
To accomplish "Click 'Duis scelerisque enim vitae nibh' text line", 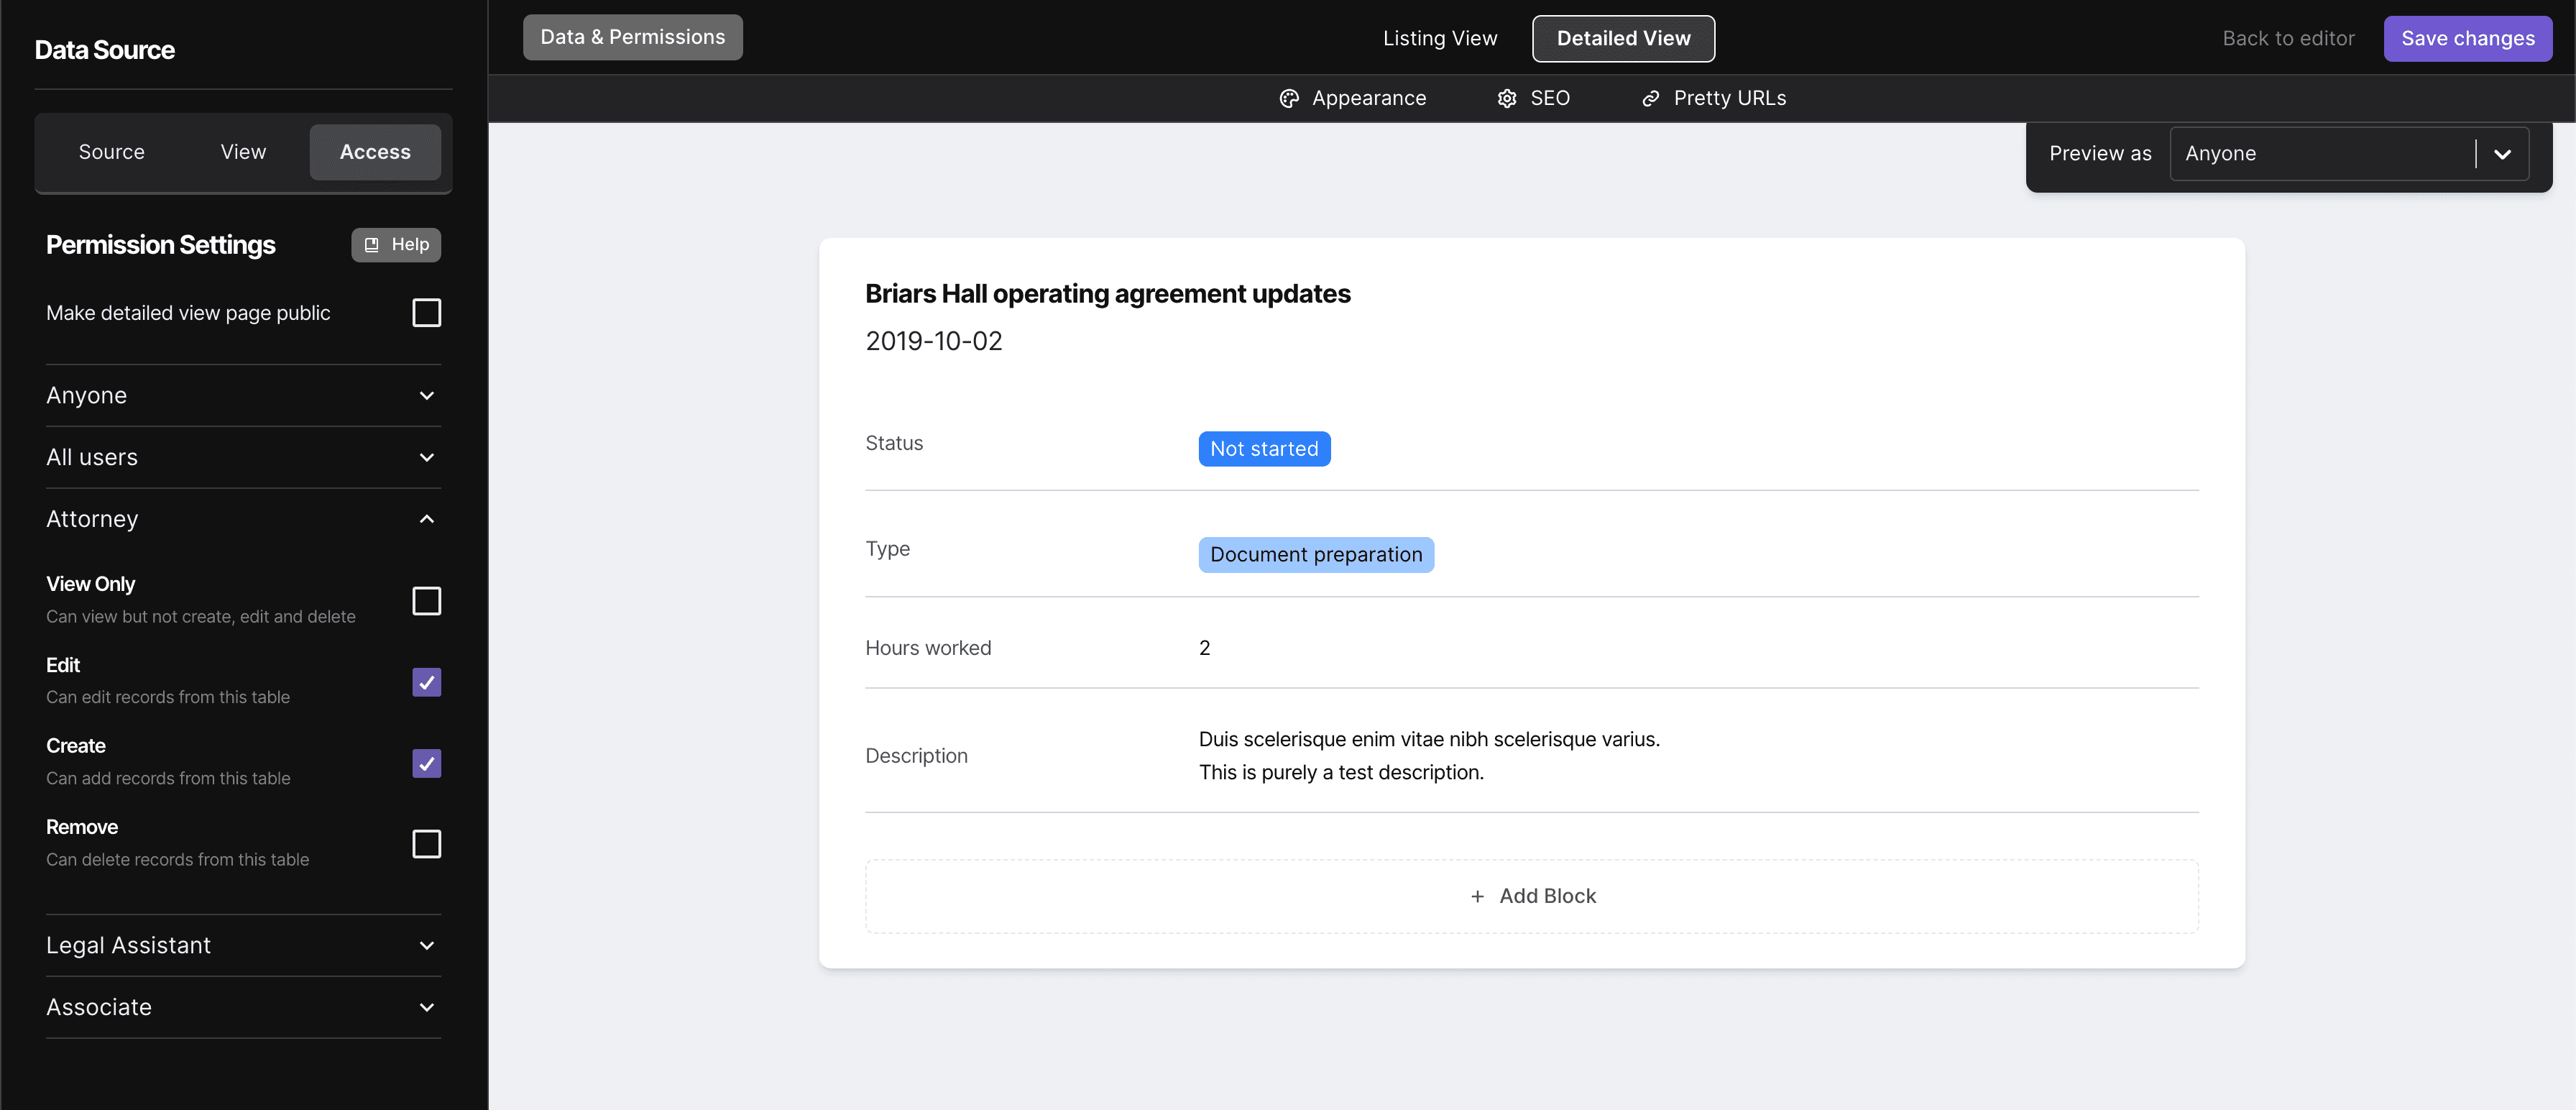I will coord(1429,740).
